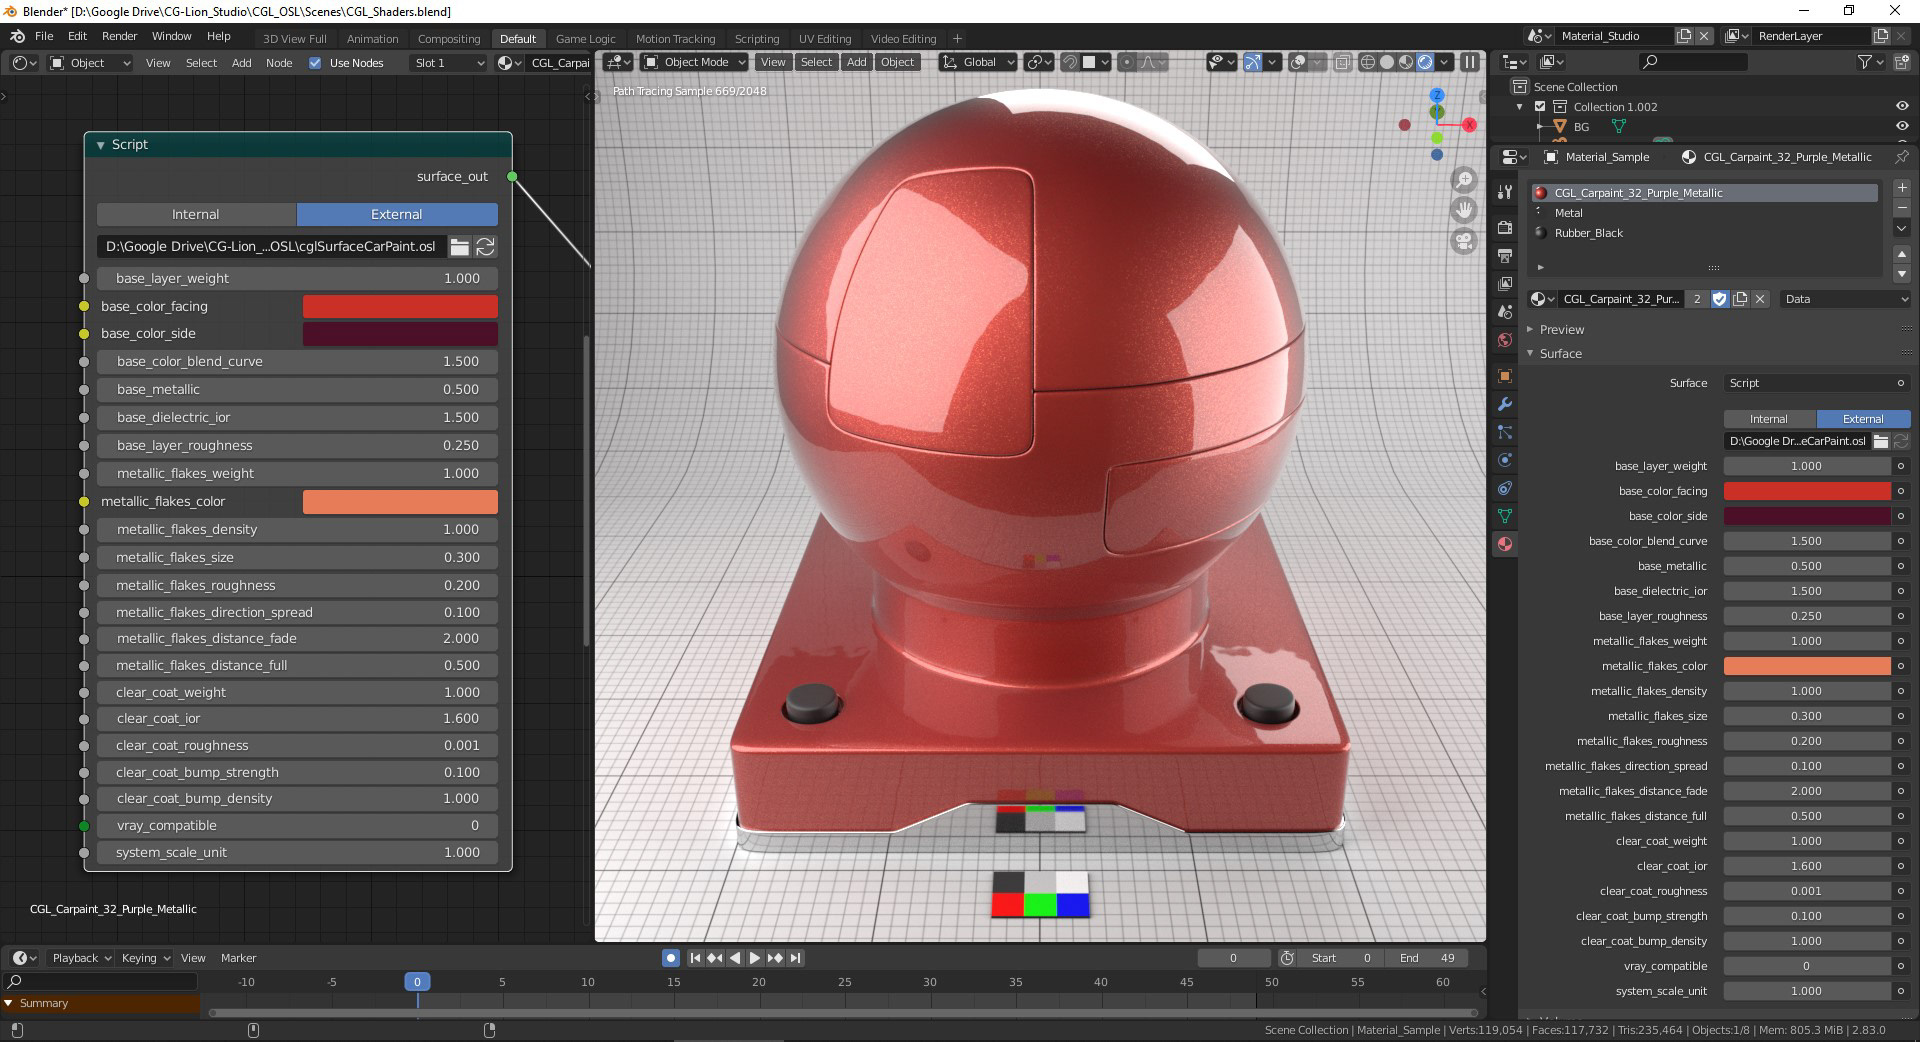Select the pan hand navigation icon
The width and height of the screenshot is (1920, 1042).
[1464, 211]
